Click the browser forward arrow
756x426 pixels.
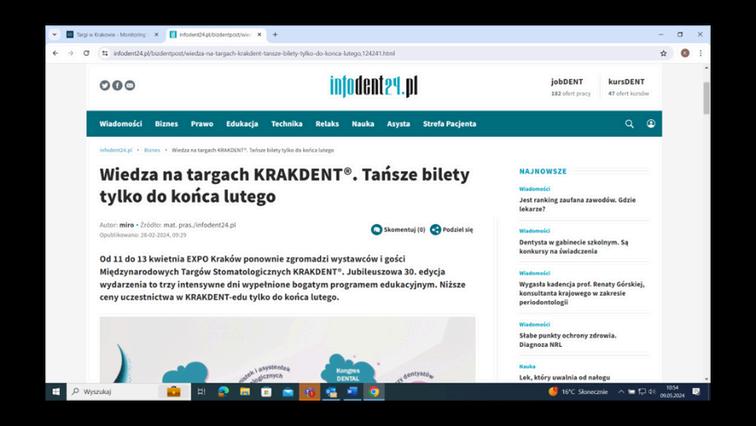point(71,53)
